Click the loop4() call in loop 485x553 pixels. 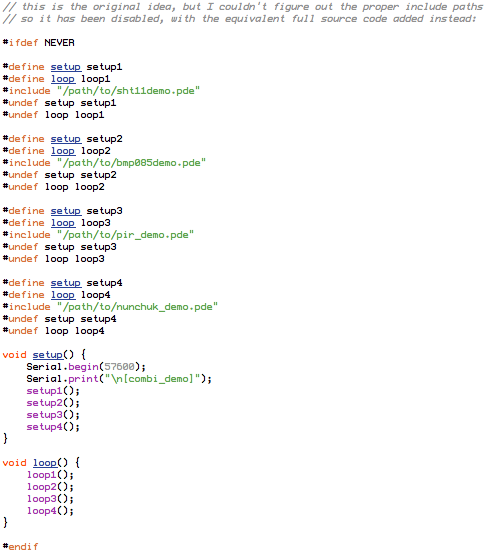pos(50,511)
